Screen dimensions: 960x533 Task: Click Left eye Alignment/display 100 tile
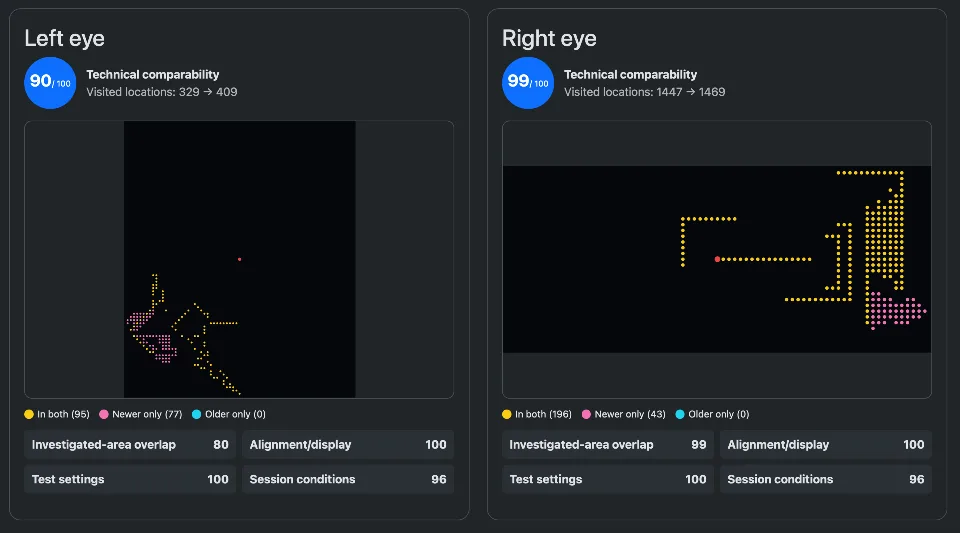click(348, 445)
